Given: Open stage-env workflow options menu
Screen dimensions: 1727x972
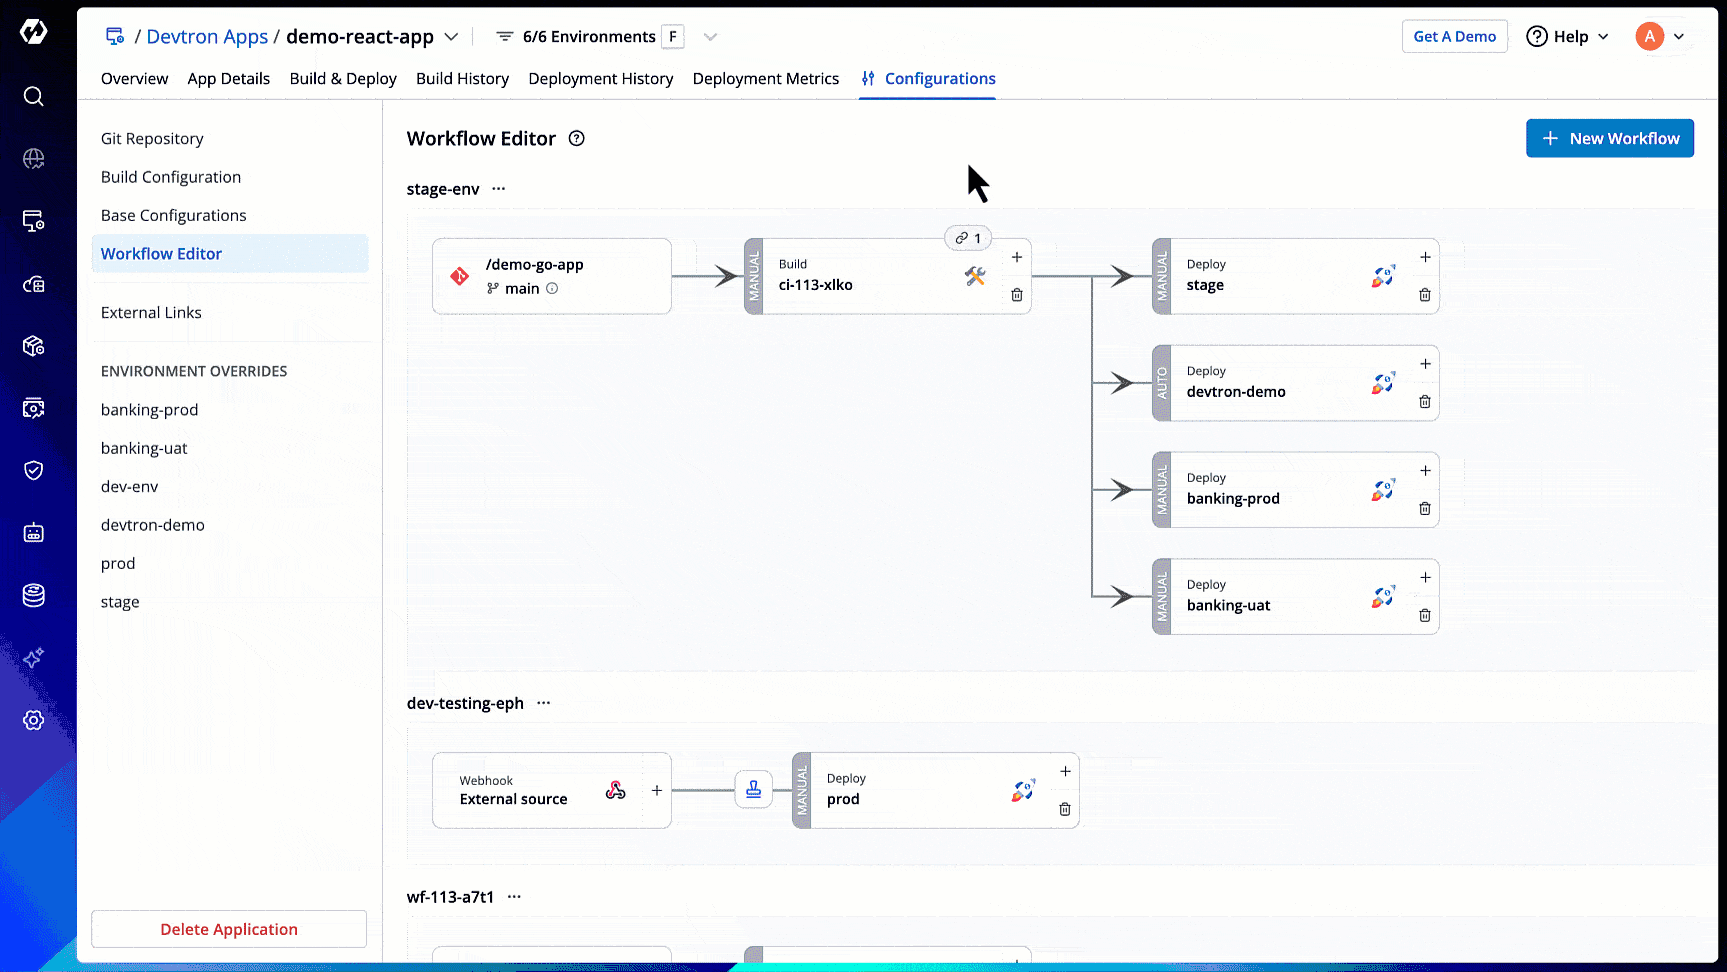Looking at the screenshot, I should coord(499,189).
